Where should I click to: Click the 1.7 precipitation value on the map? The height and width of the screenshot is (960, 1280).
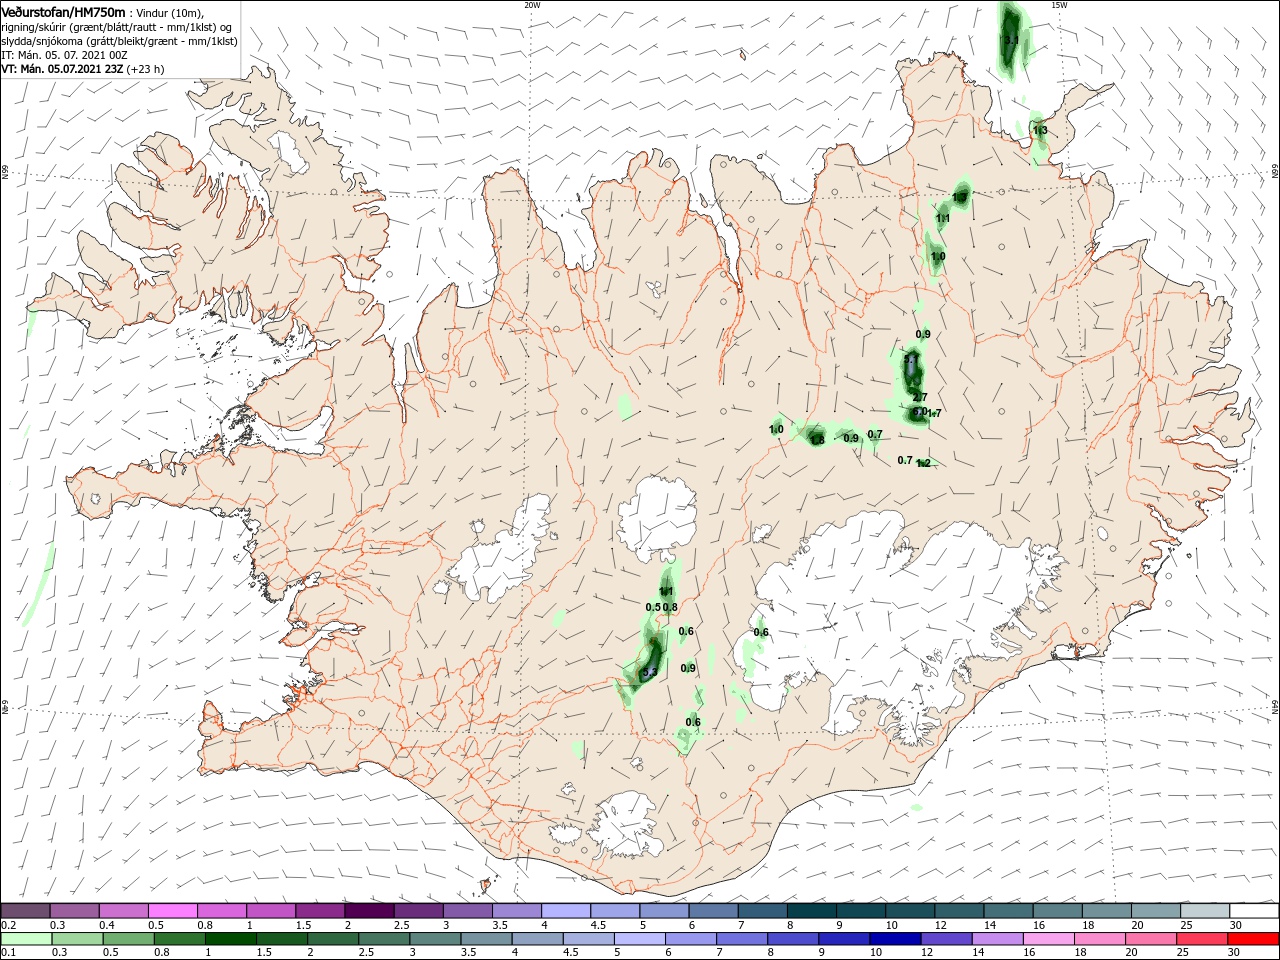pos(934,413)
